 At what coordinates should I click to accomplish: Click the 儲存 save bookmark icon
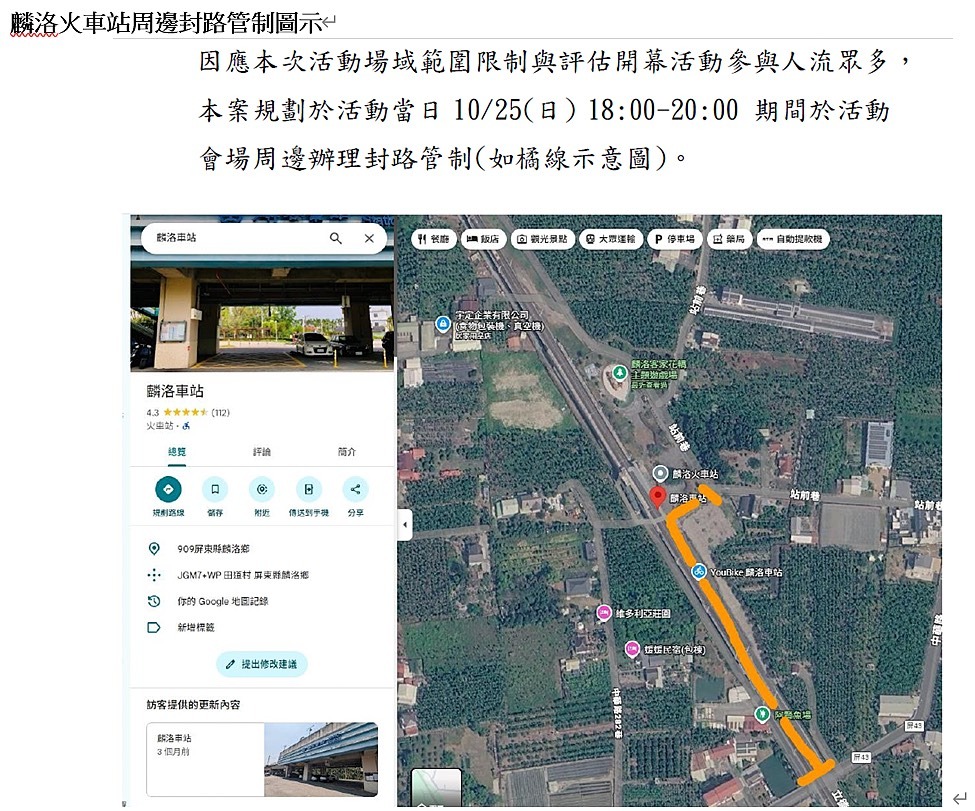pos(215,489)
